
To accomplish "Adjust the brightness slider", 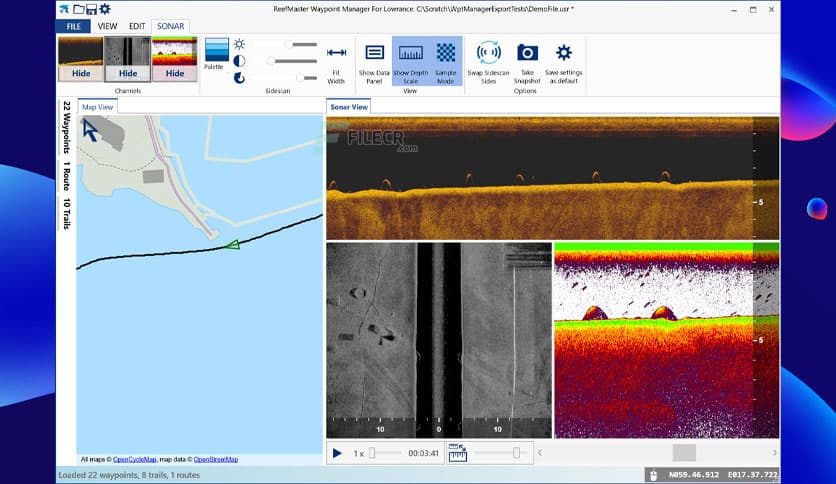I will tap(288, 44).
